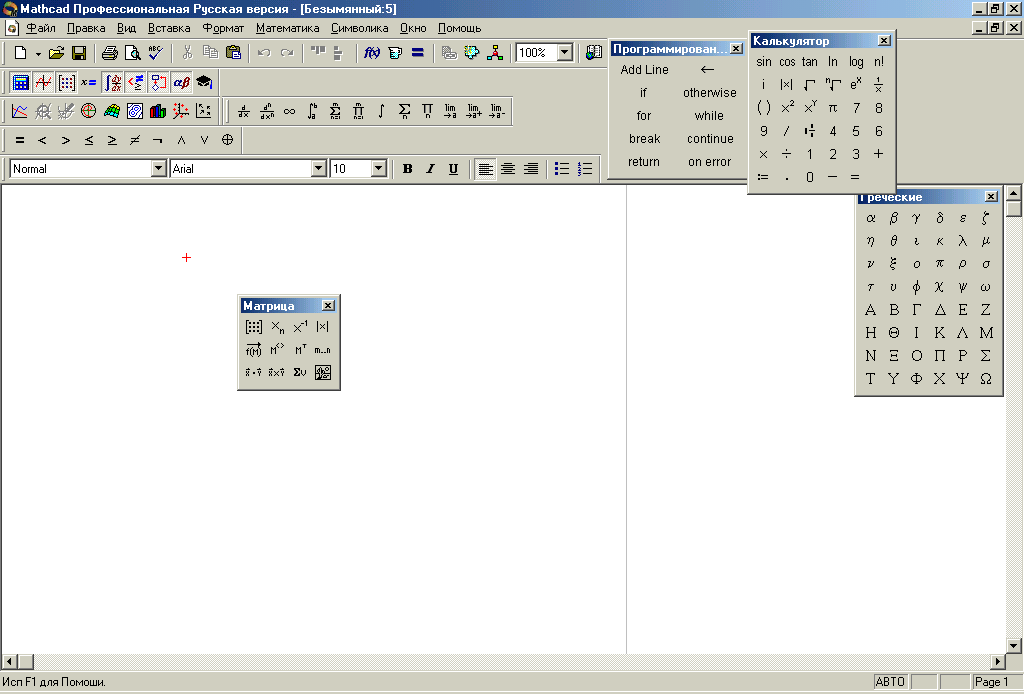Toggle the Programming palette toolbar icon

point(158,82)
